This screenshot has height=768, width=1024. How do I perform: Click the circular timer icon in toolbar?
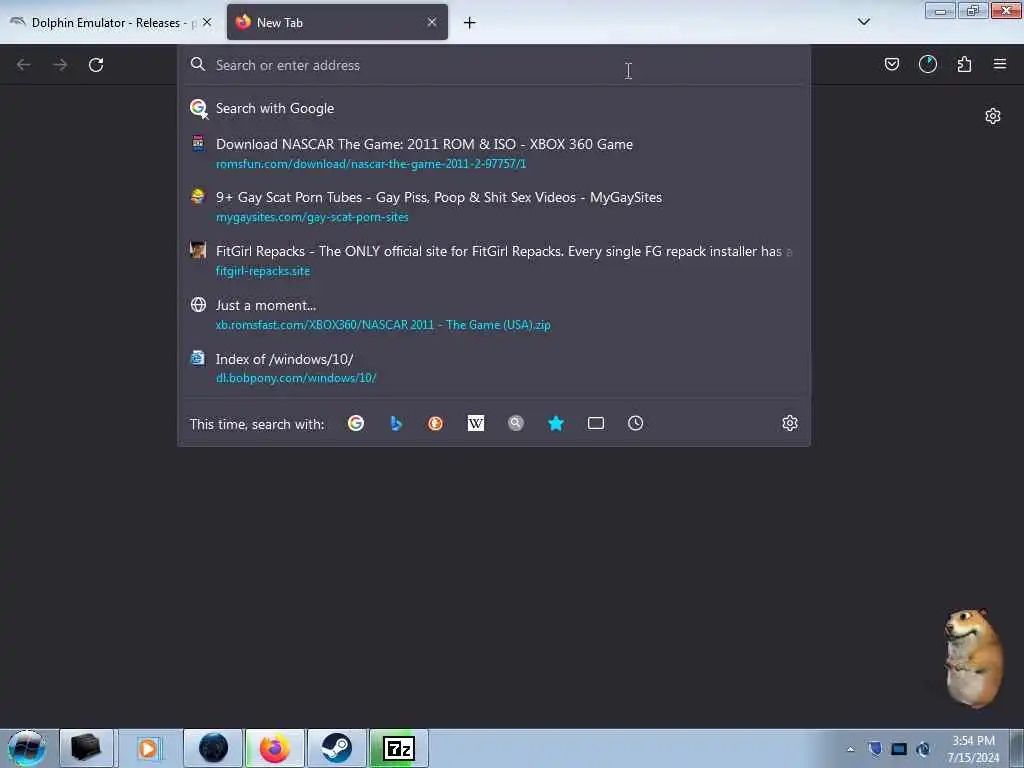click(927, 64)
